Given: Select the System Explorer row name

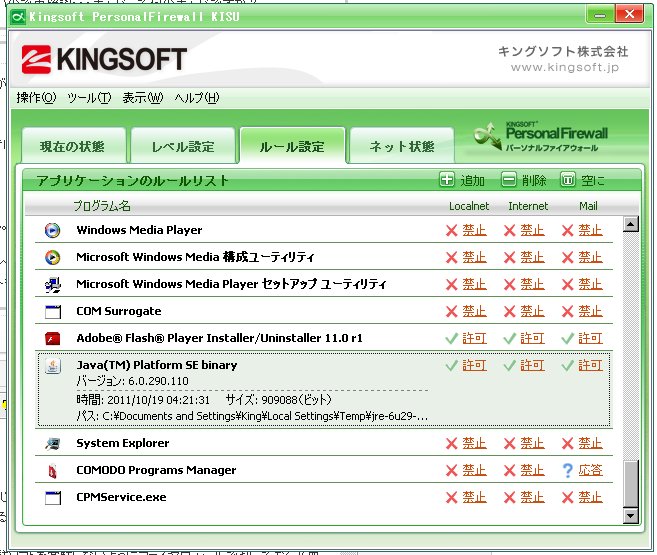Looking at the screenshot, I should point(123,443).
